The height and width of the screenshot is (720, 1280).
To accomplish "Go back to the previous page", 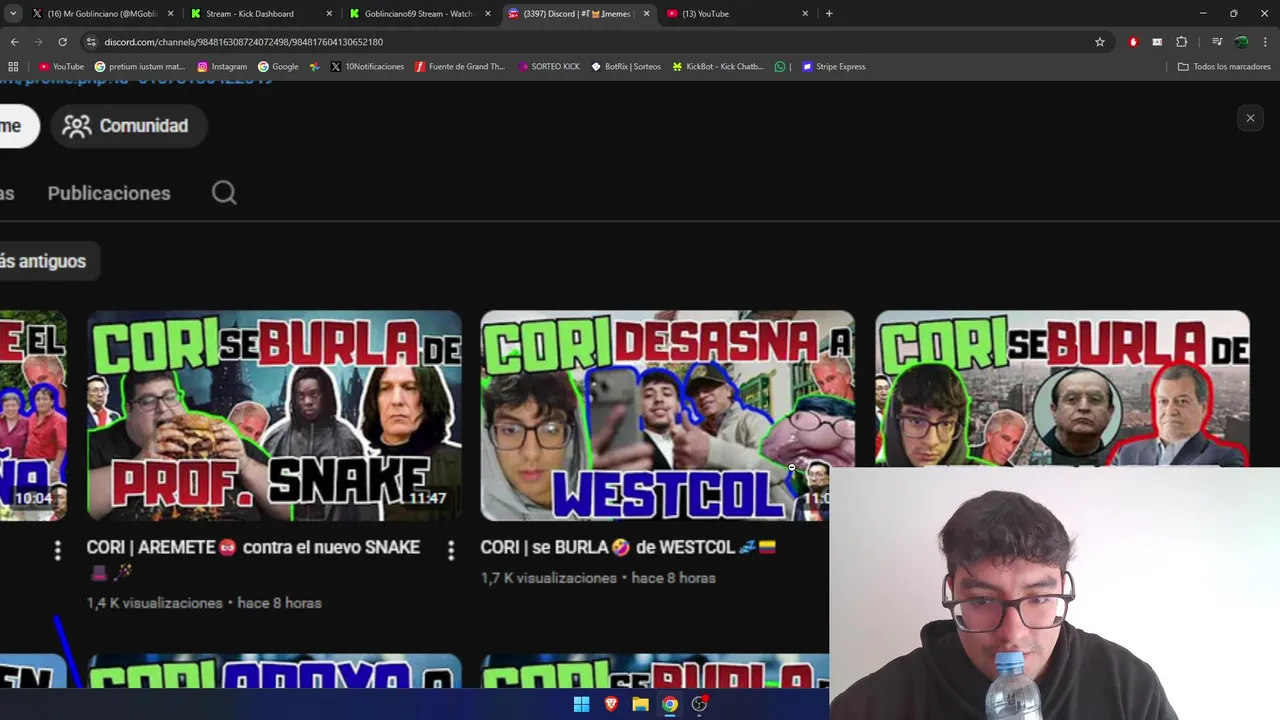I will point(14,42).
